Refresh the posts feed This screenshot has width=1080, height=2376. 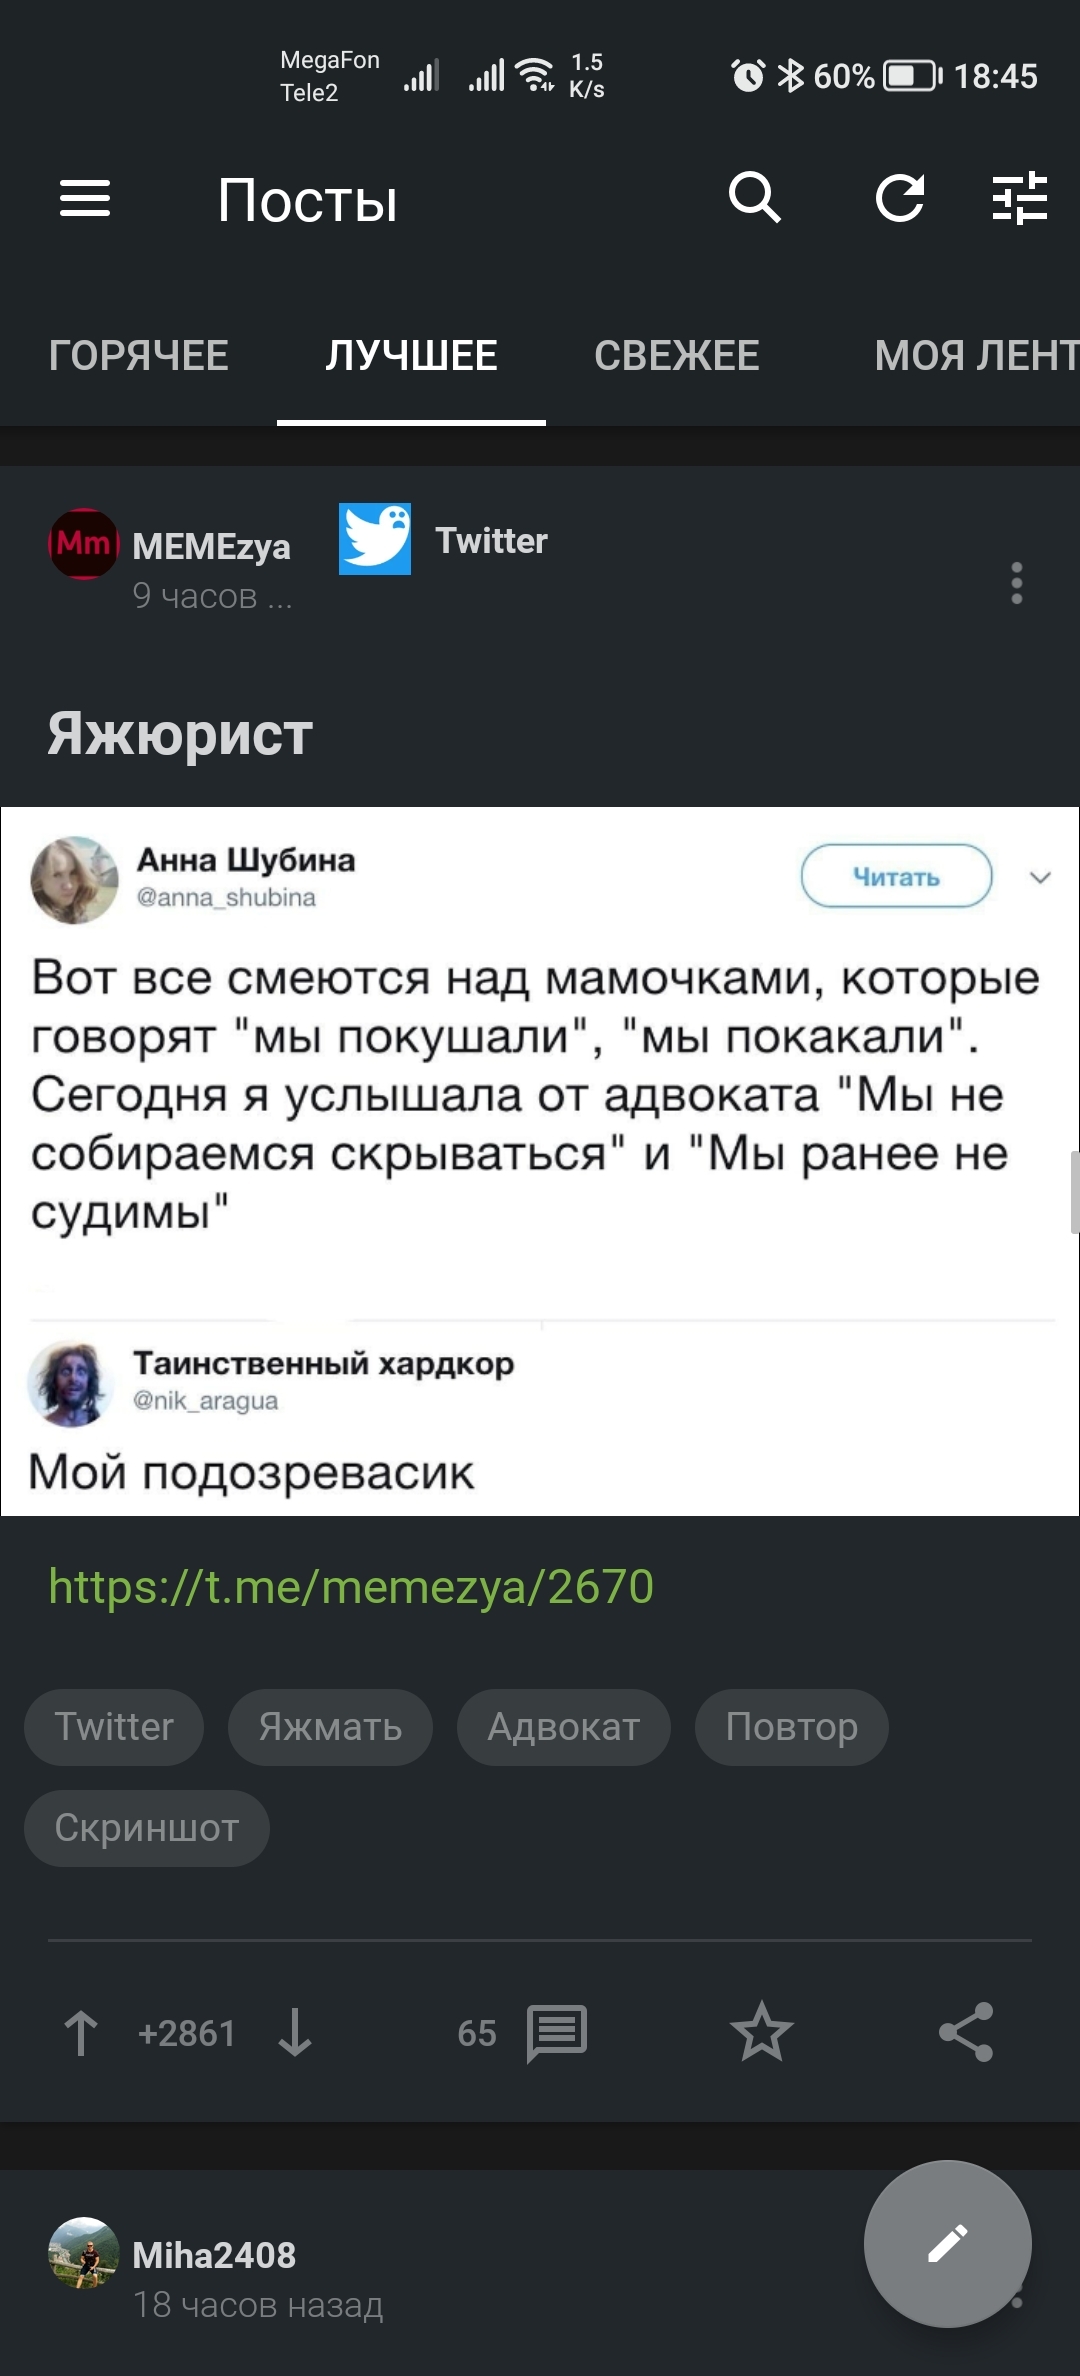coord(899,198)
